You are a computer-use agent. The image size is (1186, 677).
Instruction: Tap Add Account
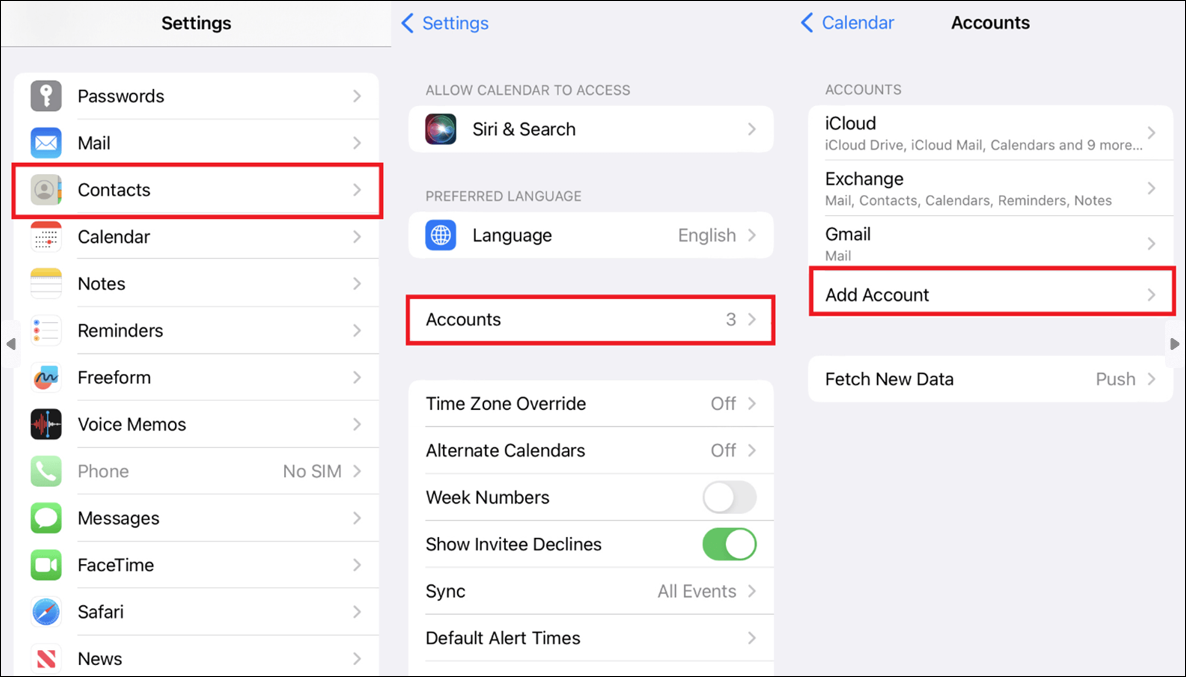click(990, 294)
